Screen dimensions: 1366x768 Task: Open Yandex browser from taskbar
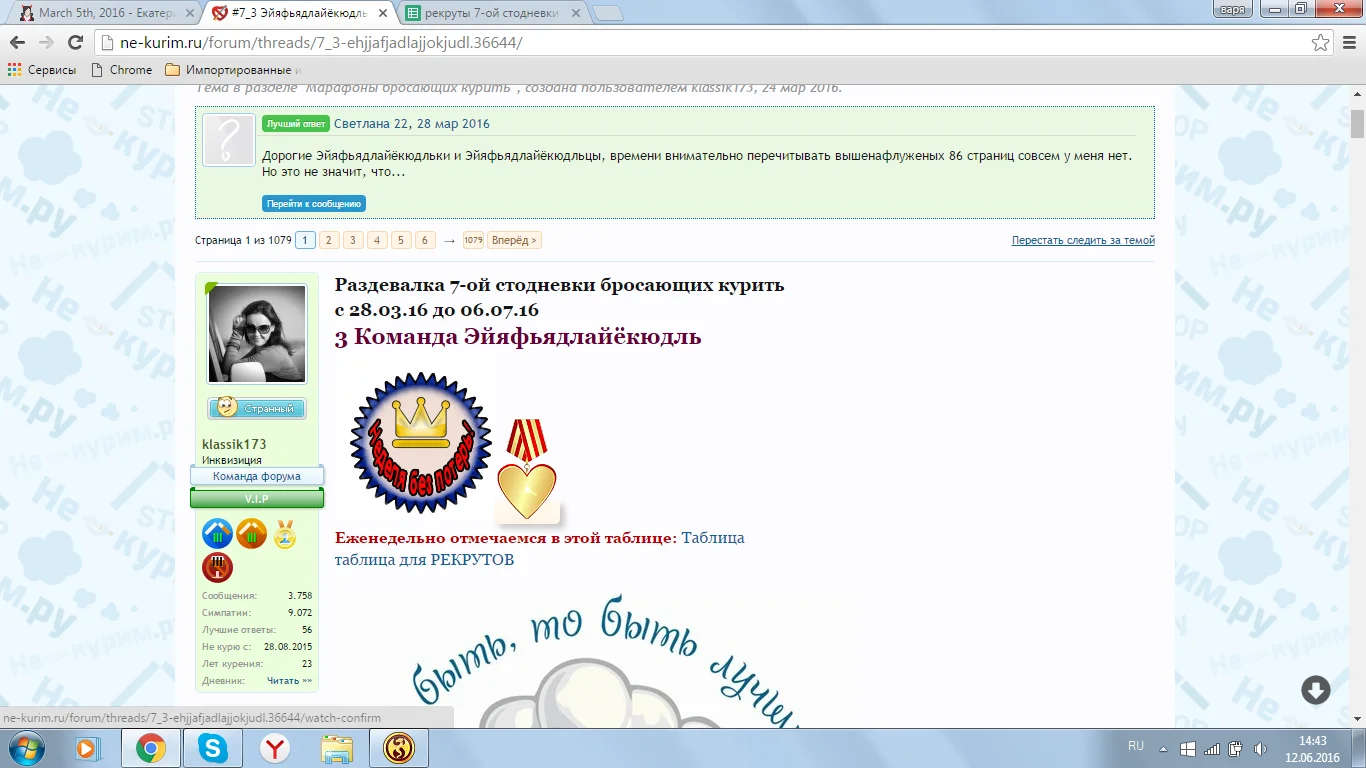275,748
